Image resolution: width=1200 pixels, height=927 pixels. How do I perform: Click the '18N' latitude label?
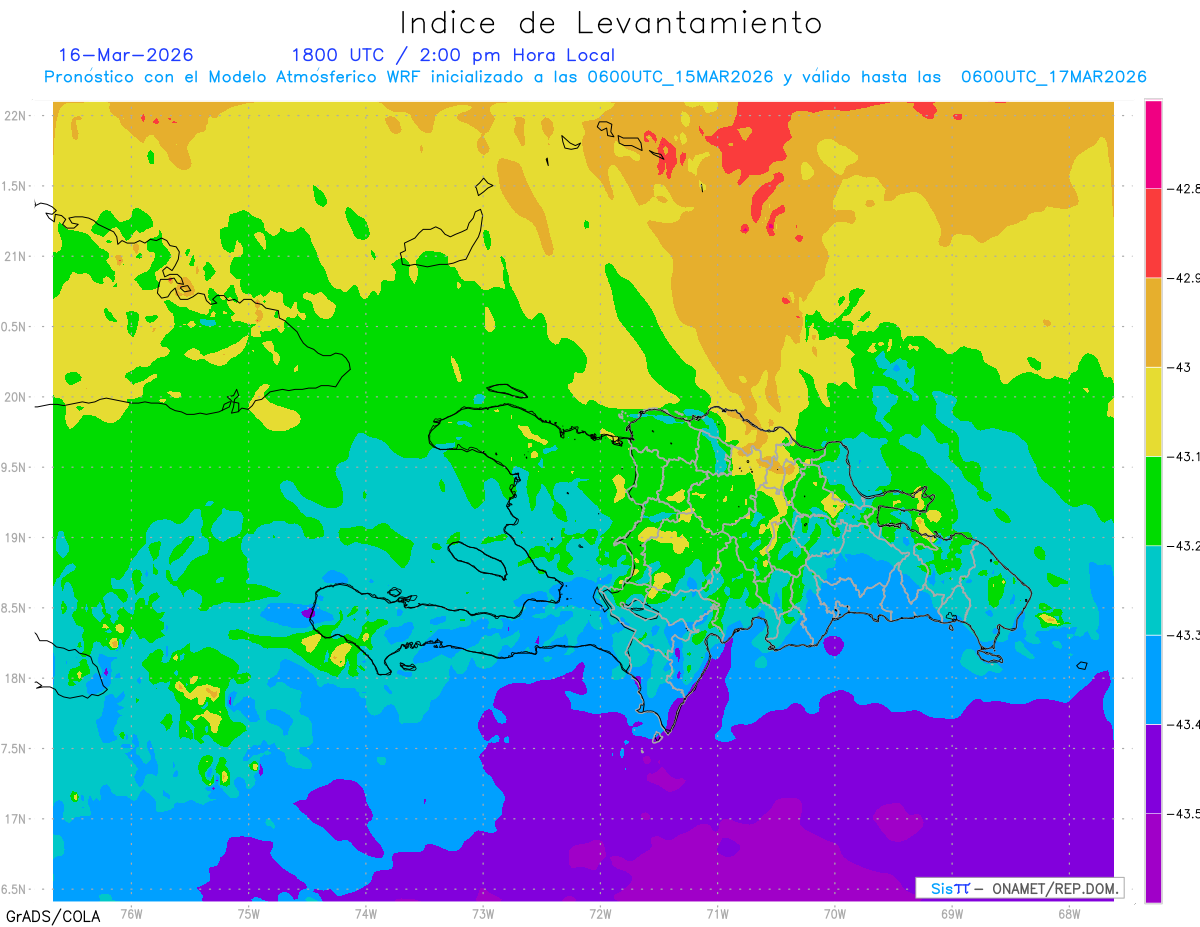17,678
